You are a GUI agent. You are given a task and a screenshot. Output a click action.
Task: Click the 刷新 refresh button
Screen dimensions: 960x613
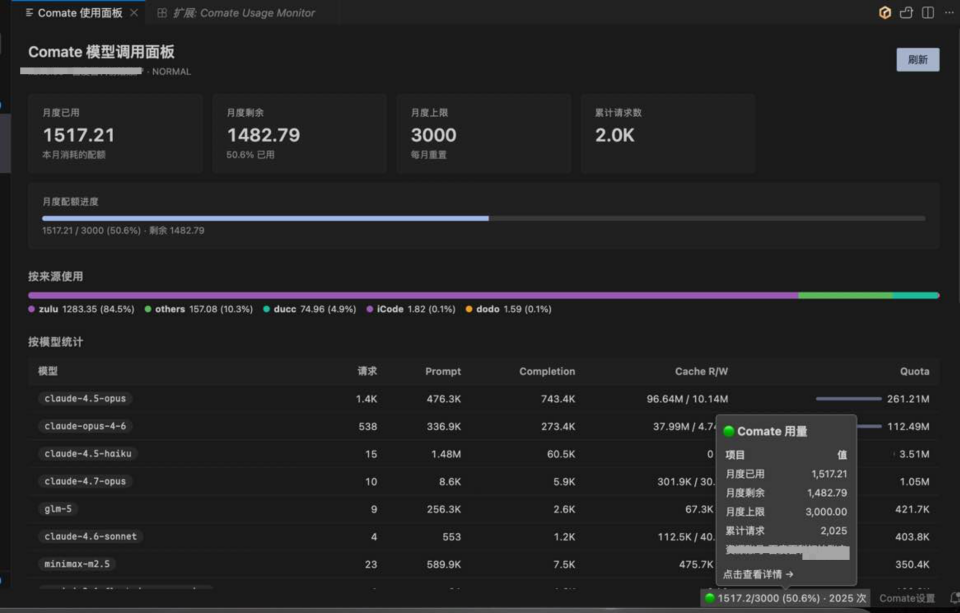[x=918, y=59]
